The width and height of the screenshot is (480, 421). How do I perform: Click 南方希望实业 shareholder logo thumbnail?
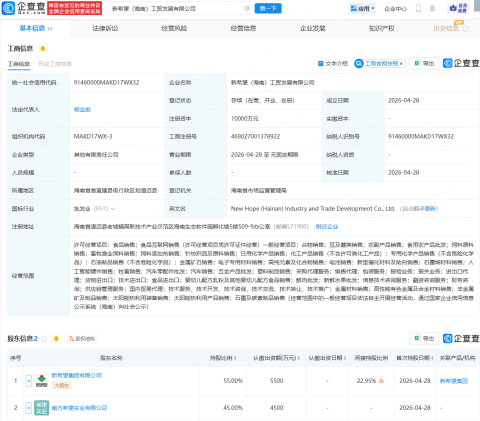coord(42,408)
